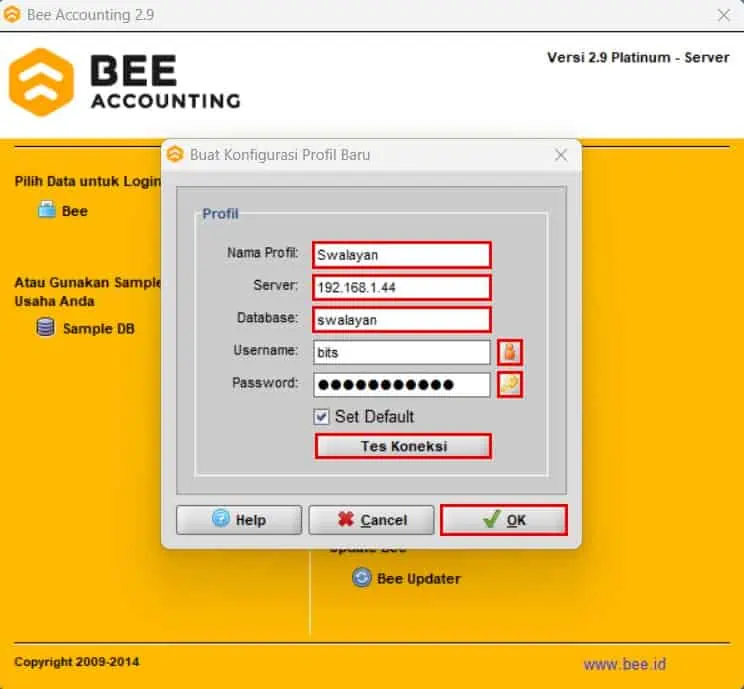This screenshot has height=689, width=744.
Task: Click the Bee icon in main title bar
Action: pyautogui.click(x=12, y=14)
